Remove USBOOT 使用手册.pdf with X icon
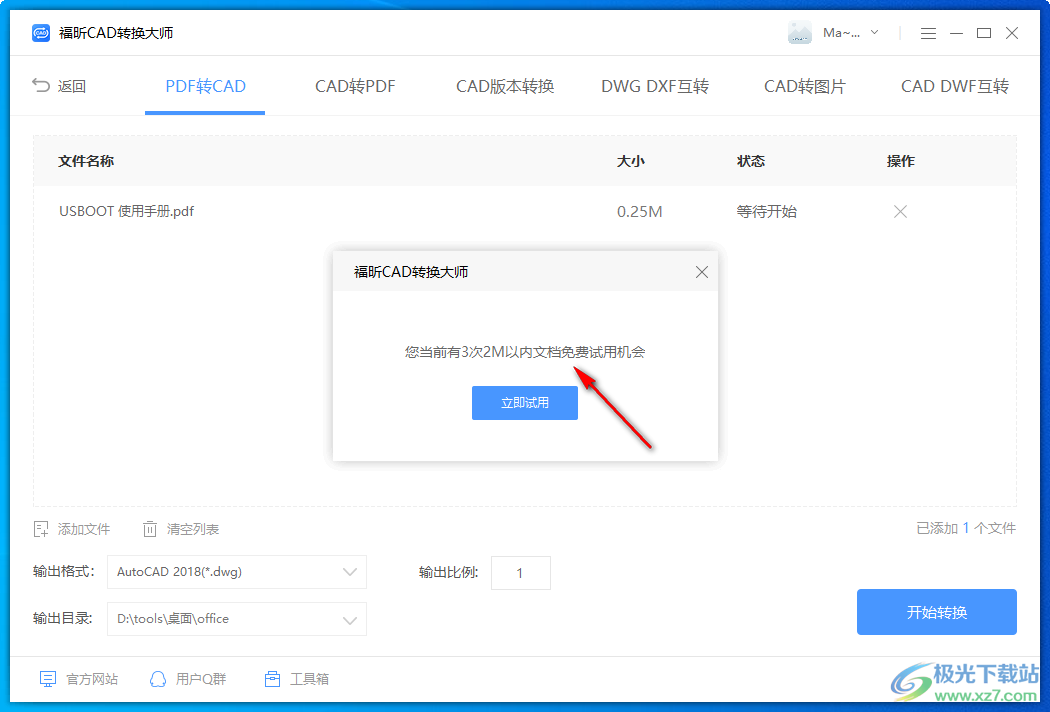The height and width of the screenshot is (712, 1050). [900, 212]
